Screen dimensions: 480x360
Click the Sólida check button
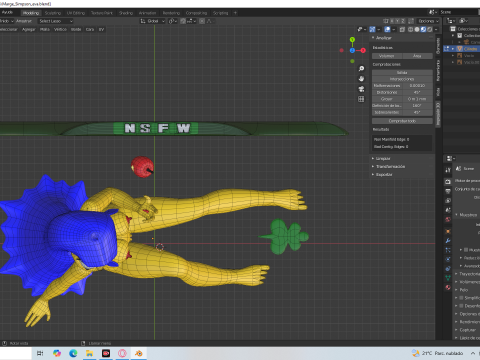(x=402, y=73)
